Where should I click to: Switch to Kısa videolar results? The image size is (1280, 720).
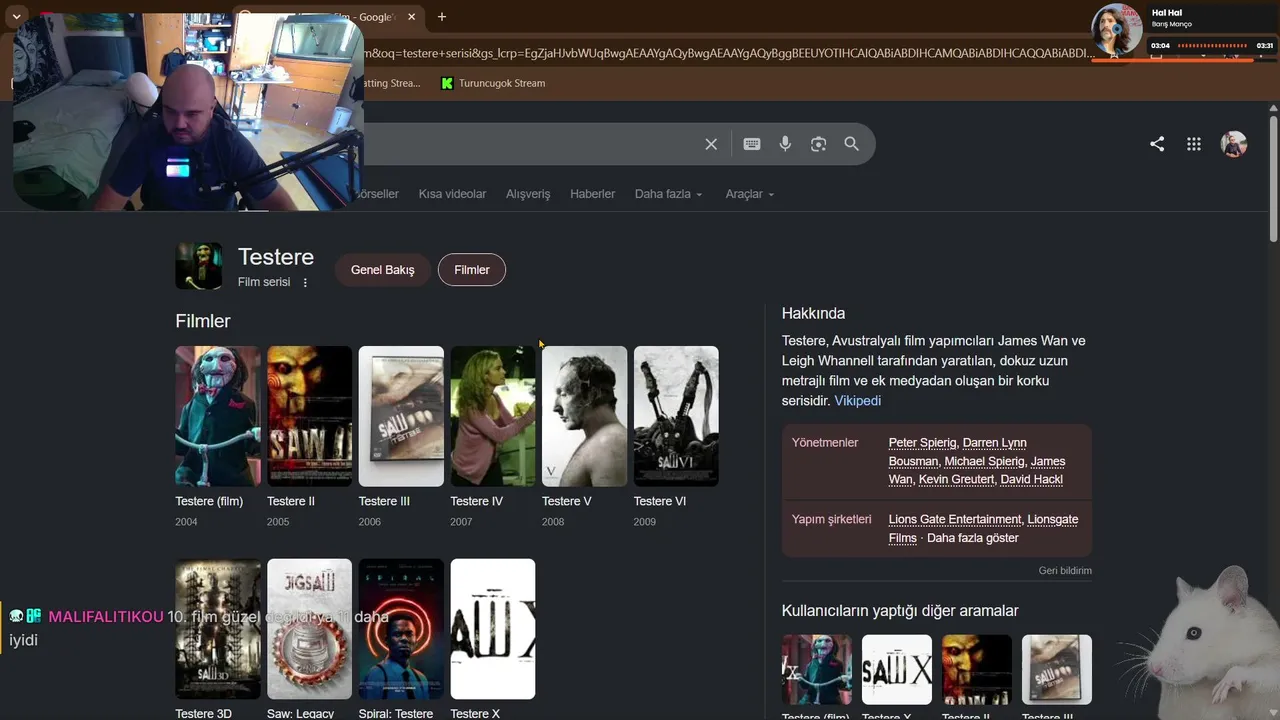[x=452, y=194]
